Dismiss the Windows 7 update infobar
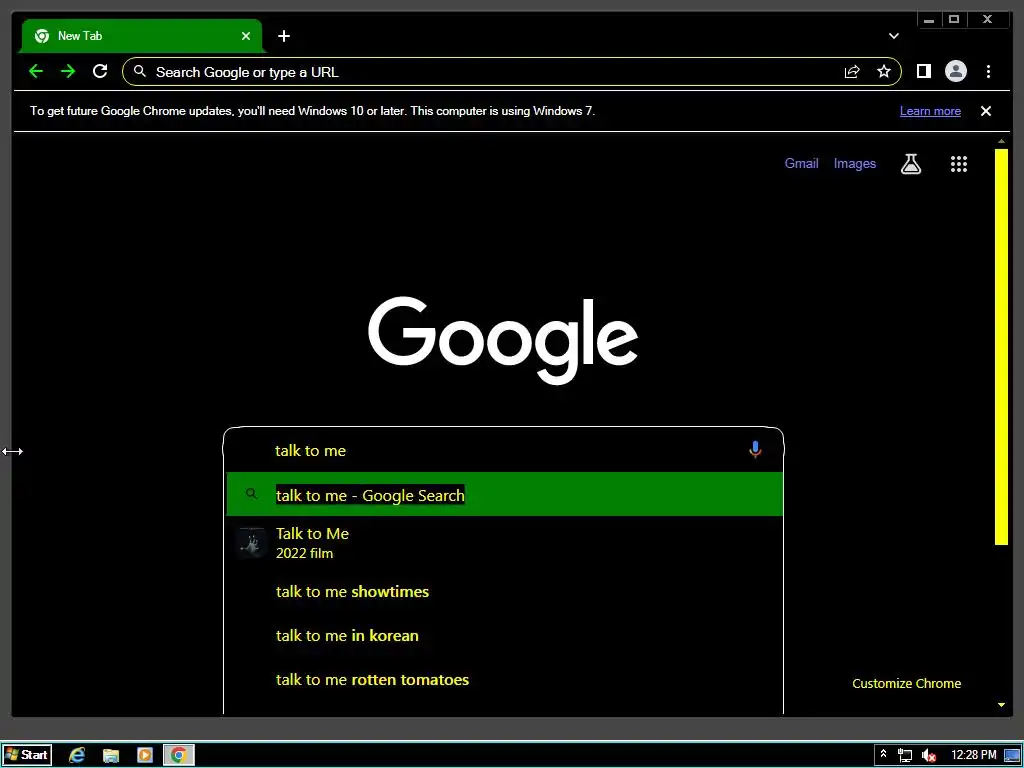This screenshot has width=1024, height=768. coord(985,111)
